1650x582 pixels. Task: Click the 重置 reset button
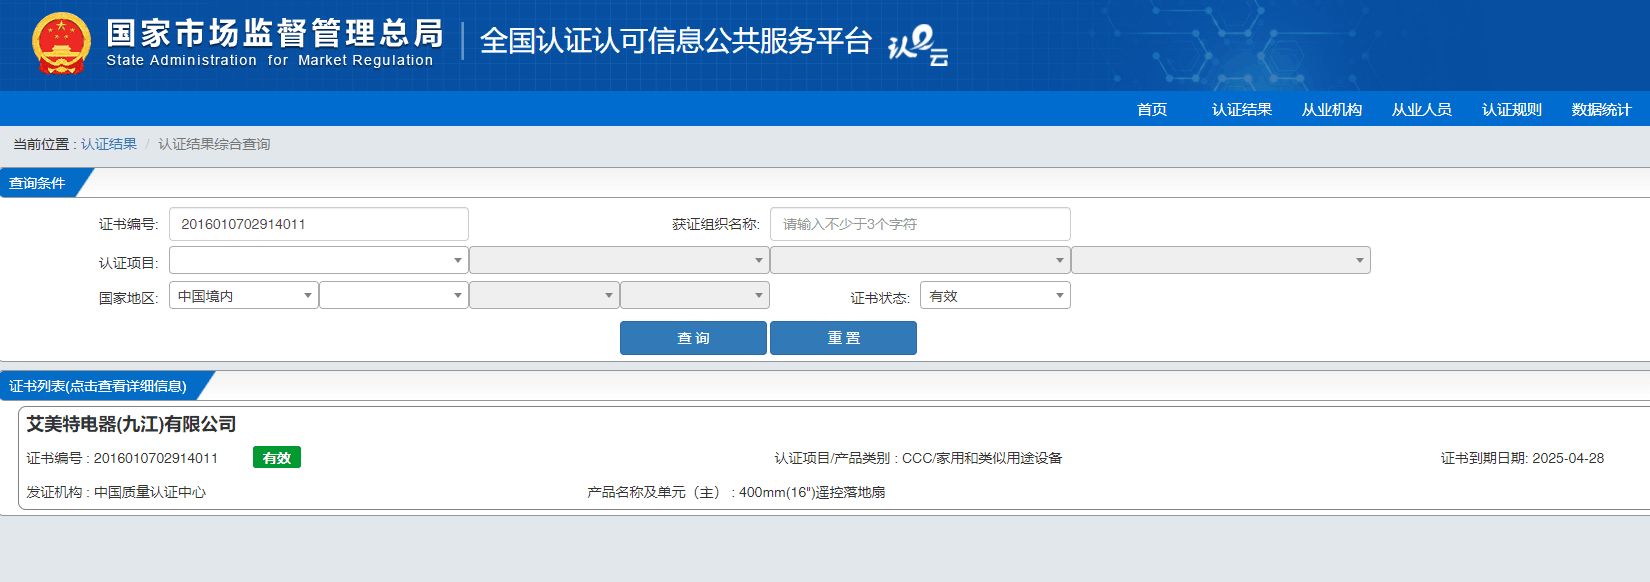[x=843, y=338]
